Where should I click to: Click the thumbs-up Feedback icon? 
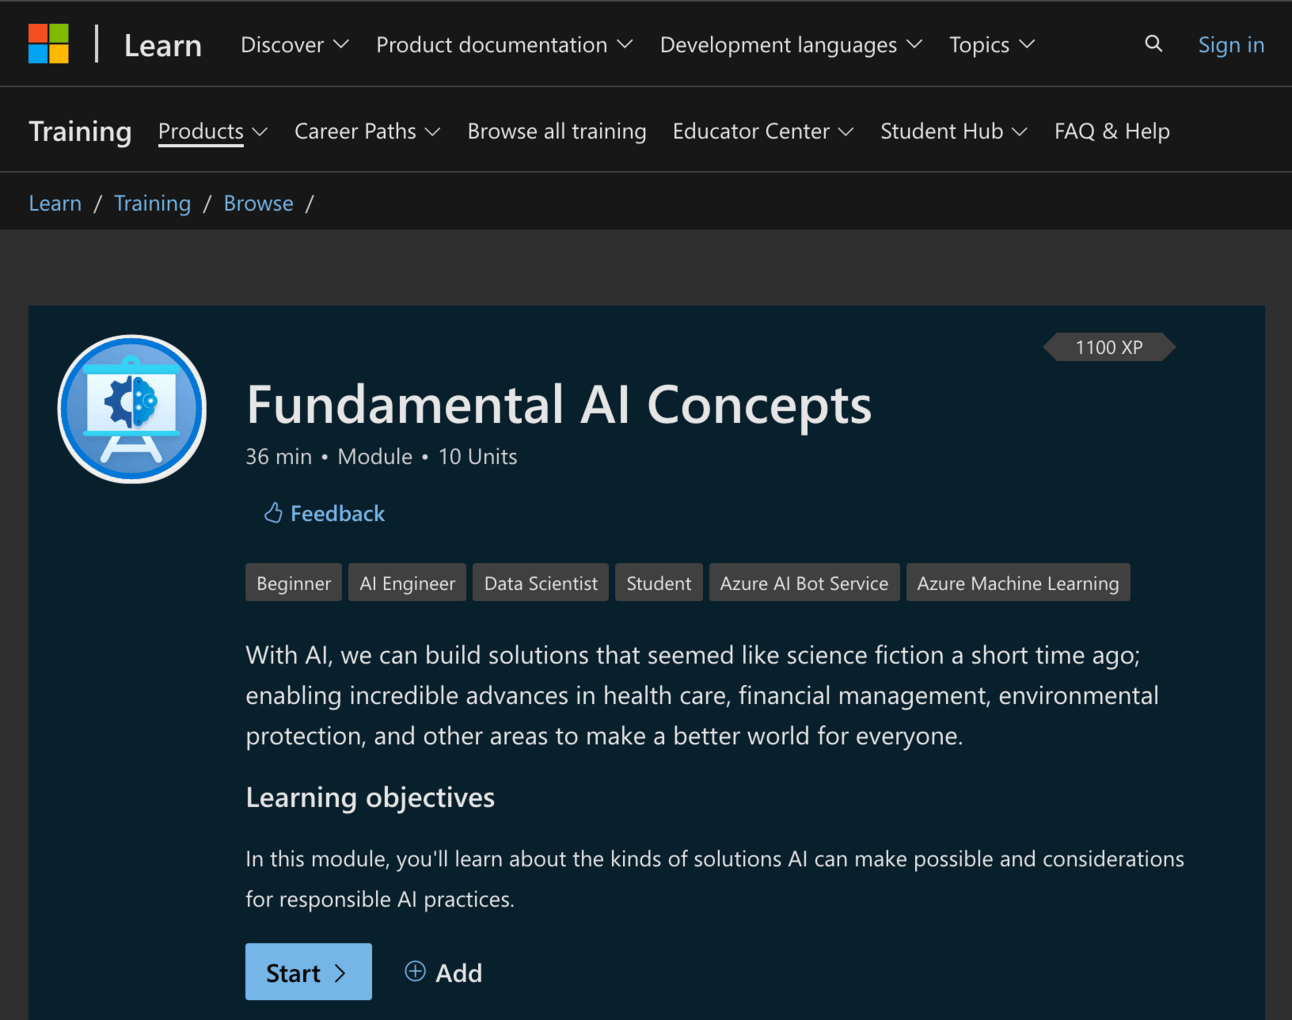tap(273, 513)
